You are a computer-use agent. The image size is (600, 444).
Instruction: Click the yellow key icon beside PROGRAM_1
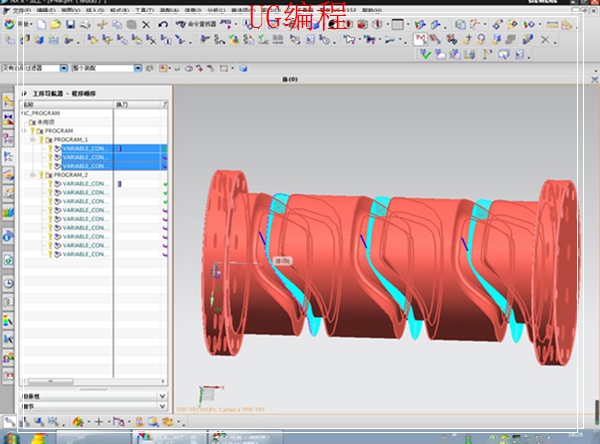point(40,140)
